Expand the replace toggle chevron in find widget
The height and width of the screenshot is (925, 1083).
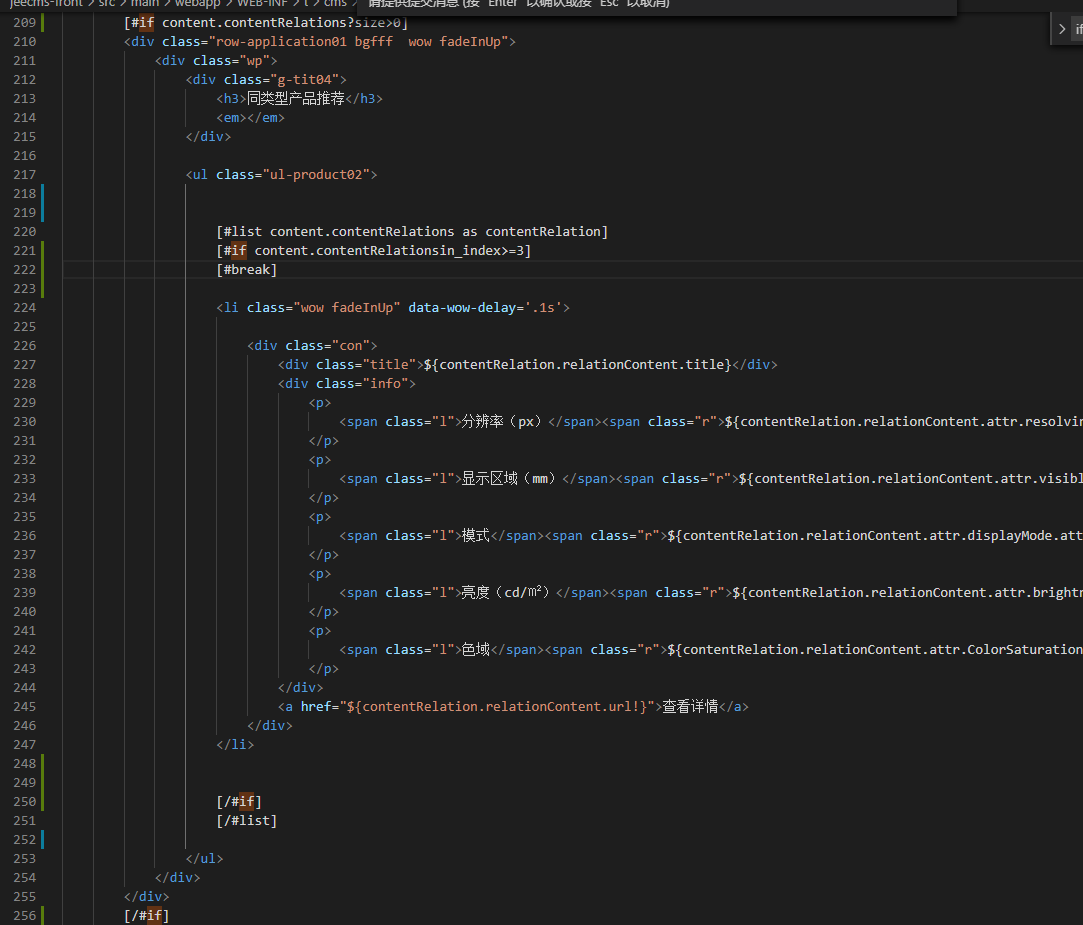(x=1062, y=29)
